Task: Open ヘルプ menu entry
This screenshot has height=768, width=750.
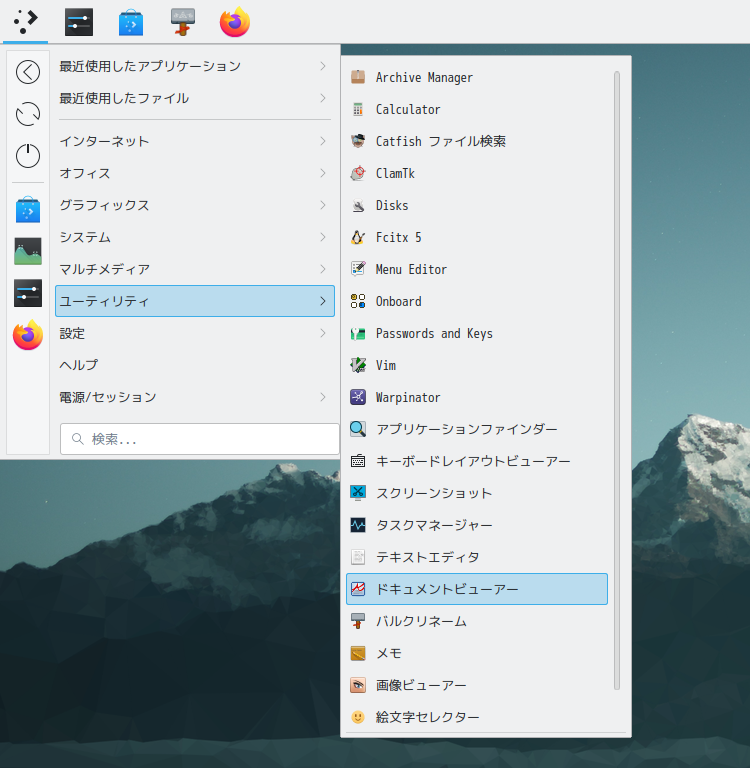Action: [x=195, y=365]
